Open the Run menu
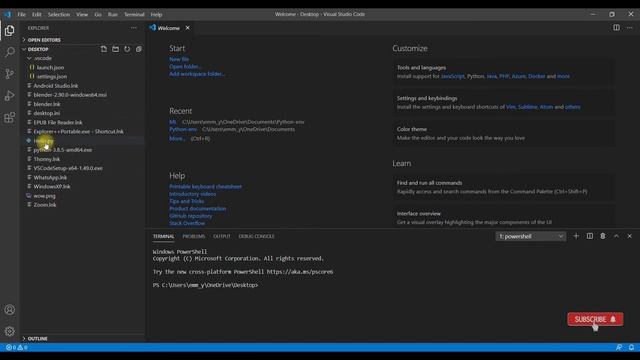The width and height of the screenshot is (640, 360). (113, 14)
